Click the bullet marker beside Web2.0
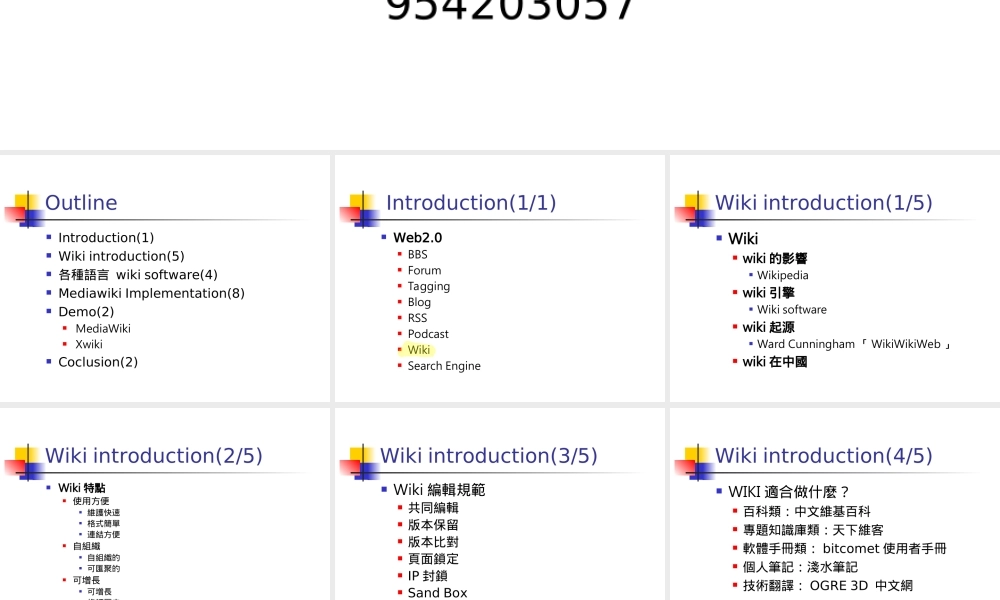 point(383,237)
